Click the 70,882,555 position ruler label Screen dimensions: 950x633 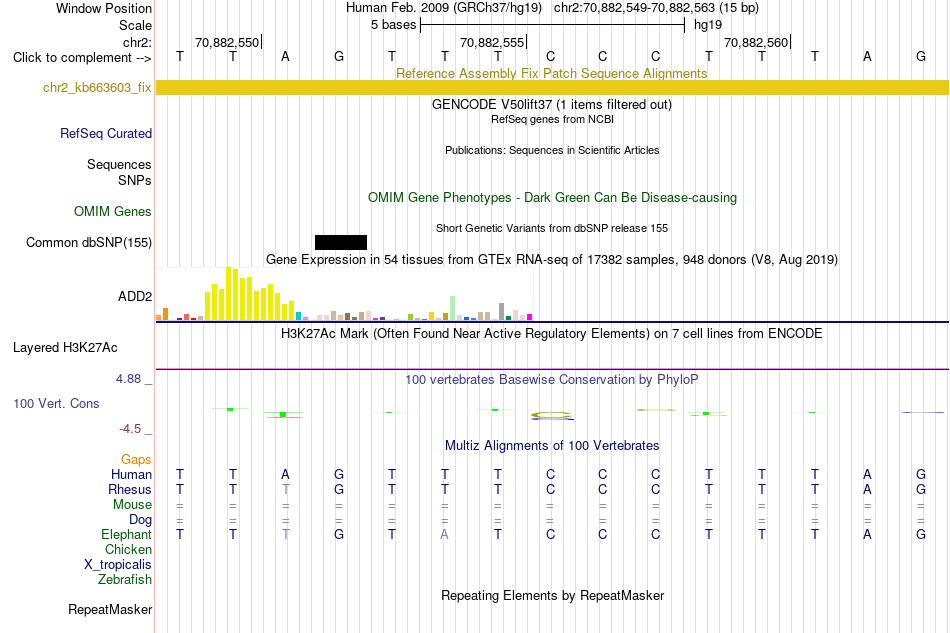click(492, 42)
